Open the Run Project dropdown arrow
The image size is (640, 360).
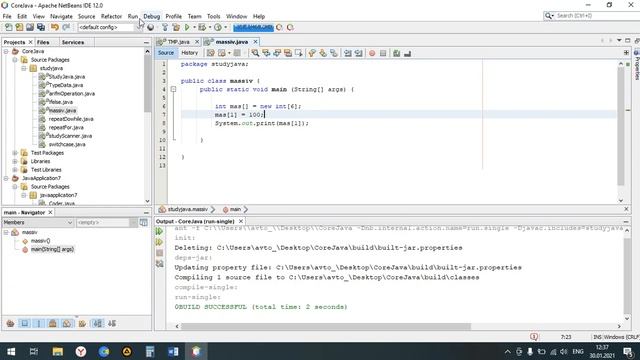tap(194, 27)
